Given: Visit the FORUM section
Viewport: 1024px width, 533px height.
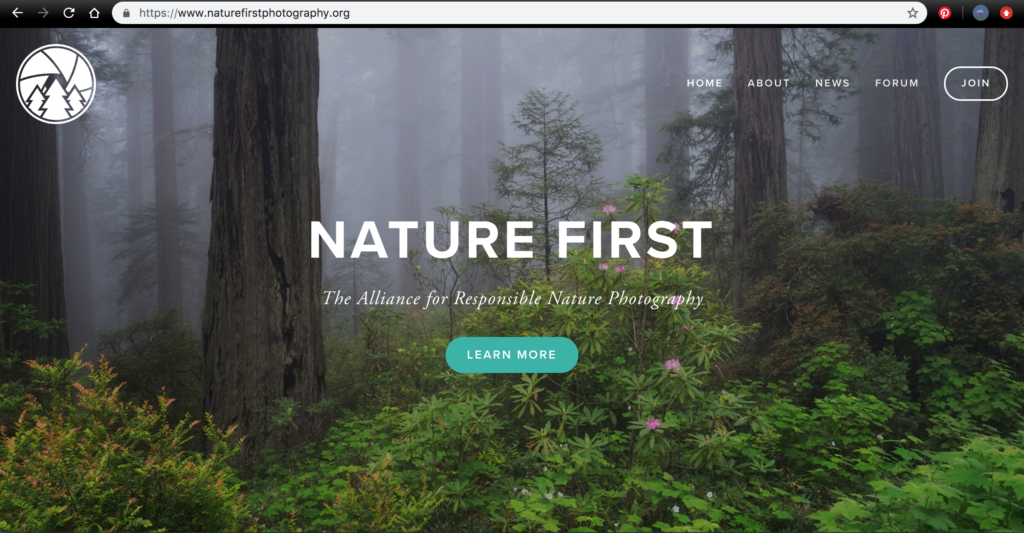Looking at the screenshot, I should point(897,83).
